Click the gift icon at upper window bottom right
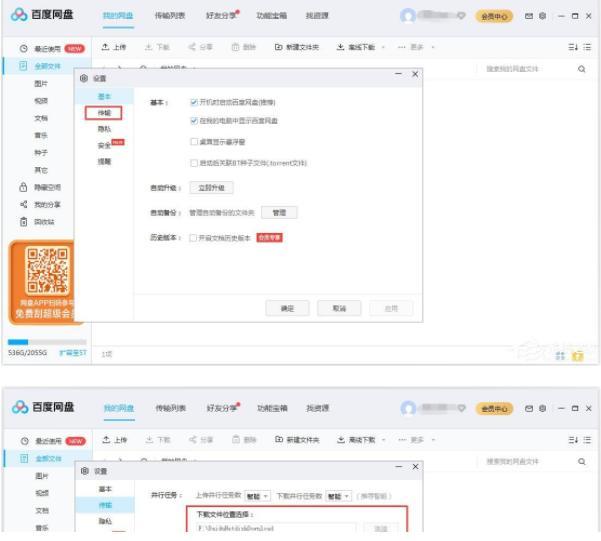Image resolution: width=601 pixels, height=541 pixels. (578, 356)
